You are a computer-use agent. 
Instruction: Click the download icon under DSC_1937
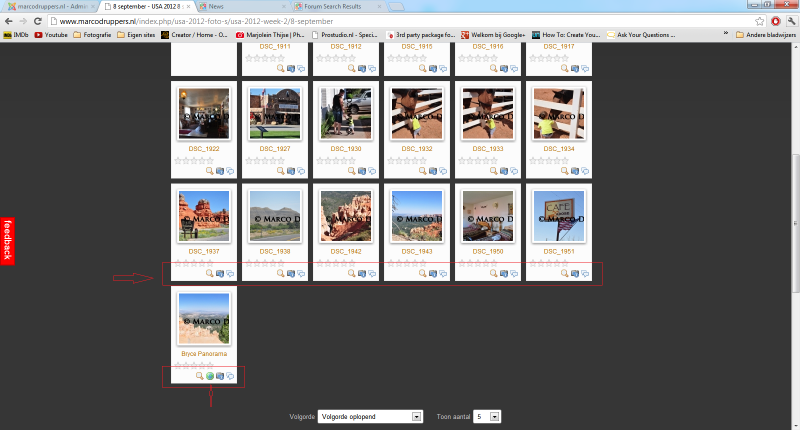pos(220,273)
